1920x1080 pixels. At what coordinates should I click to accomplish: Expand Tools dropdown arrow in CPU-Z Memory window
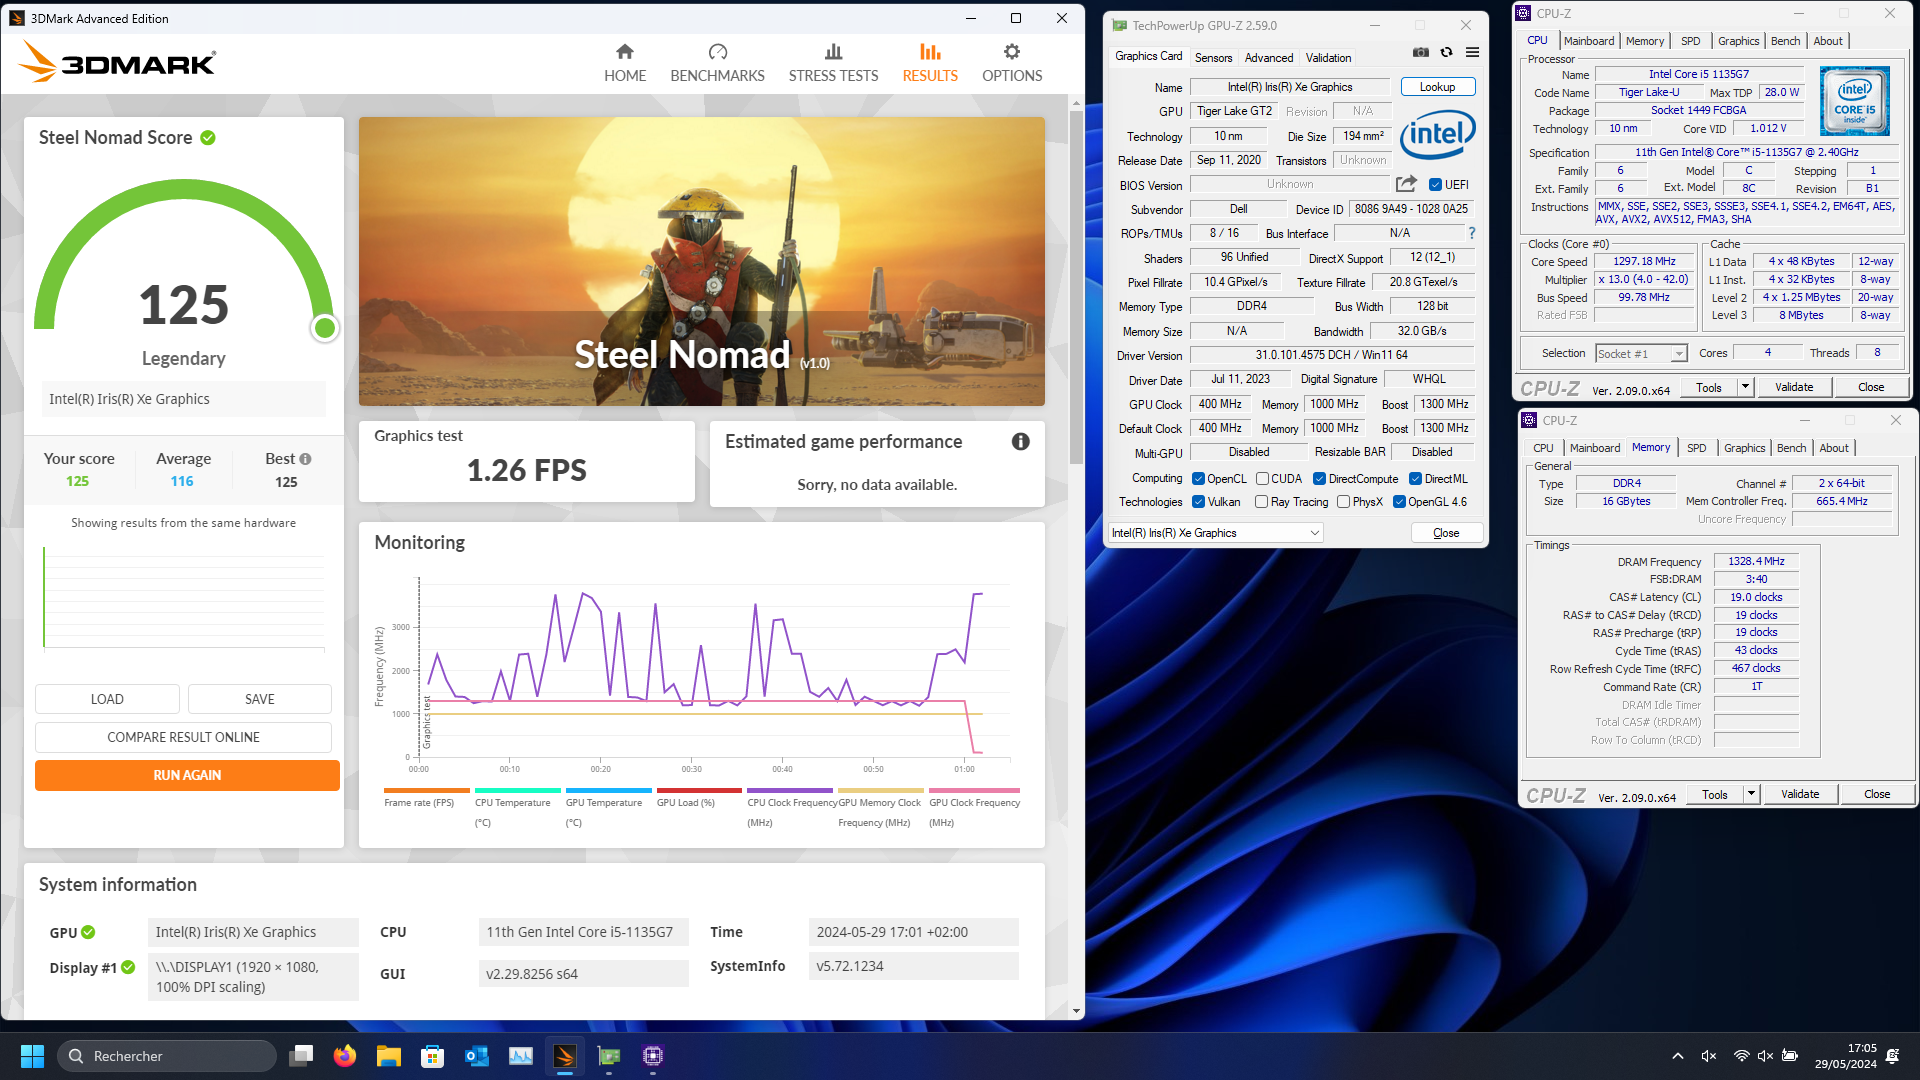1751,794
